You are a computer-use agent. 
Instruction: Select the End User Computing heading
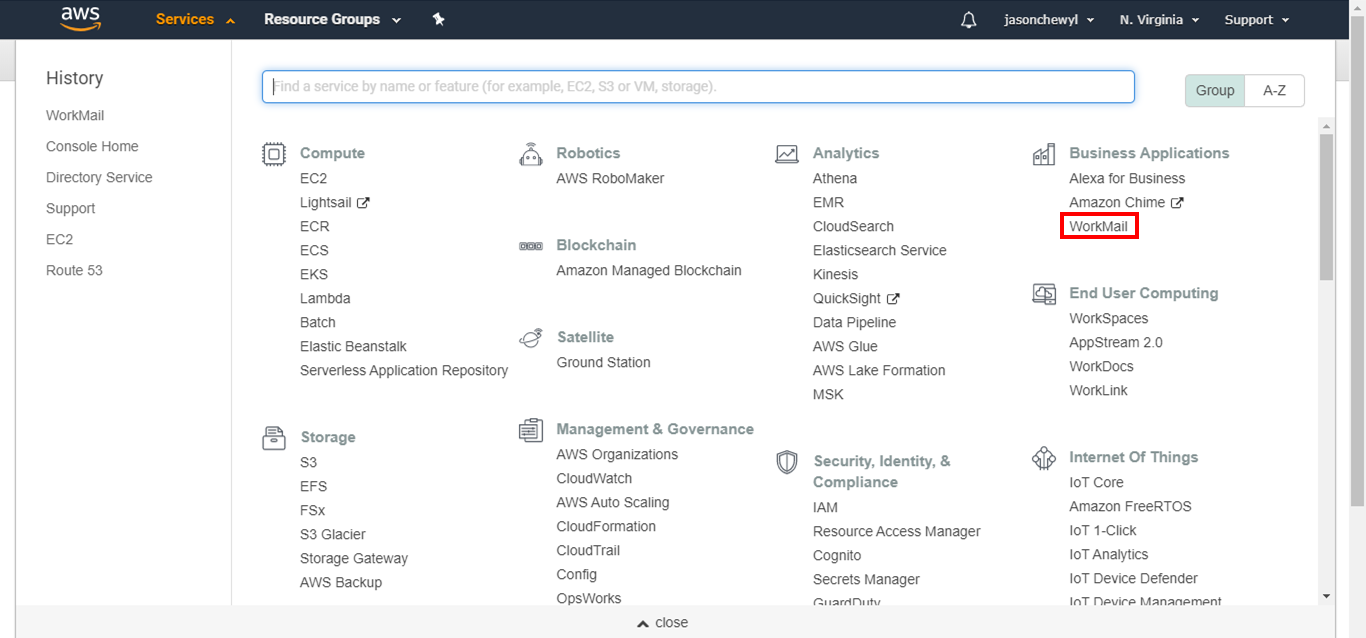(1144, 294)
